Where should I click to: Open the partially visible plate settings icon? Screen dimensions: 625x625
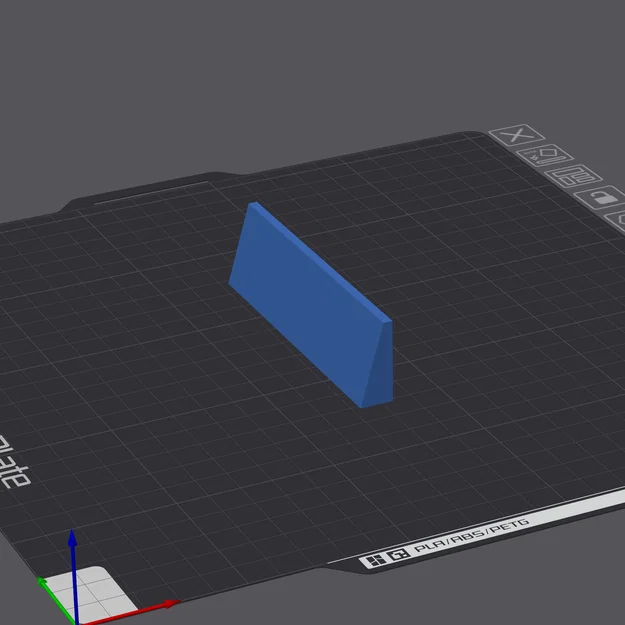pos(616,221)
